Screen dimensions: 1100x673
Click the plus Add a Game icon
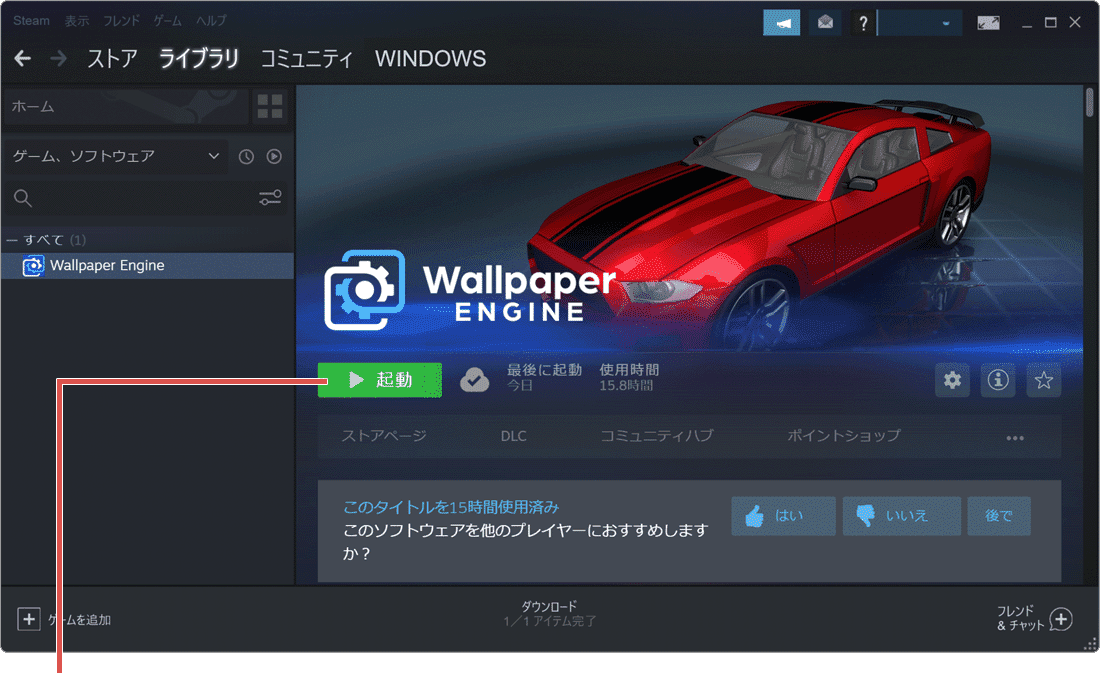(x=29, y=619)
